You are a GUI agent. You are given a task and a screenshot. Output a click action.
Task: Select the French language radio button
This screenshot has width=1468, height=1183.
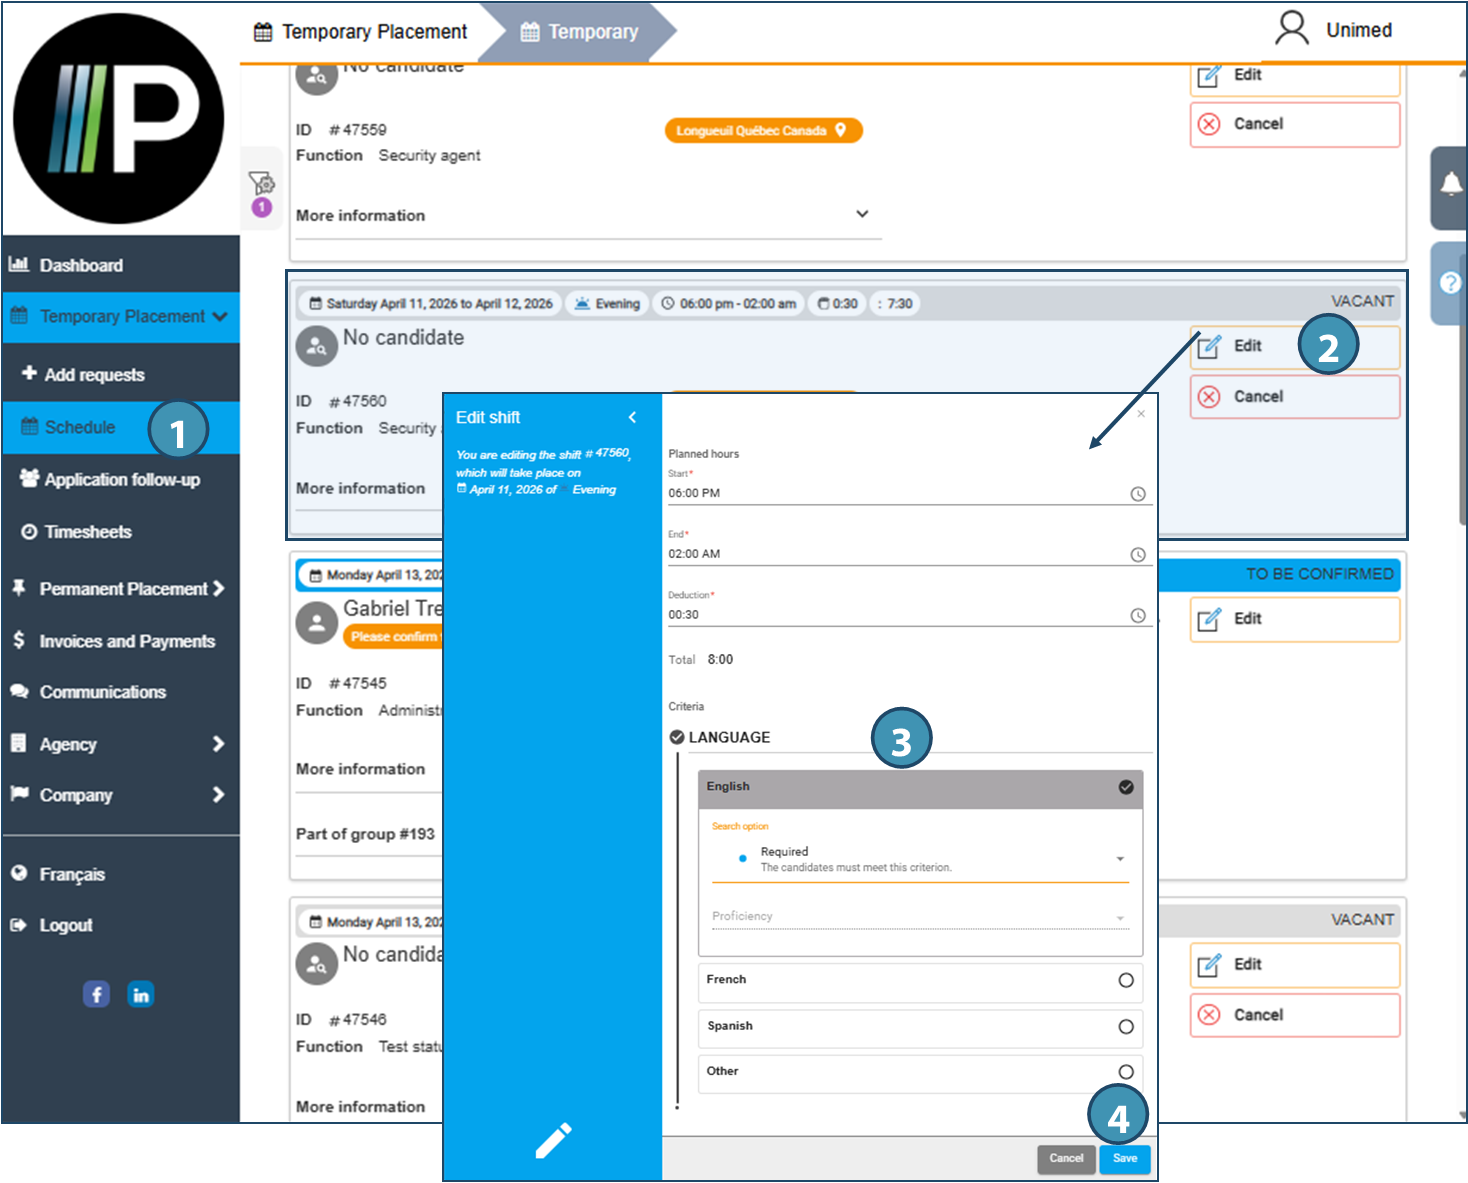[1126, 980]
